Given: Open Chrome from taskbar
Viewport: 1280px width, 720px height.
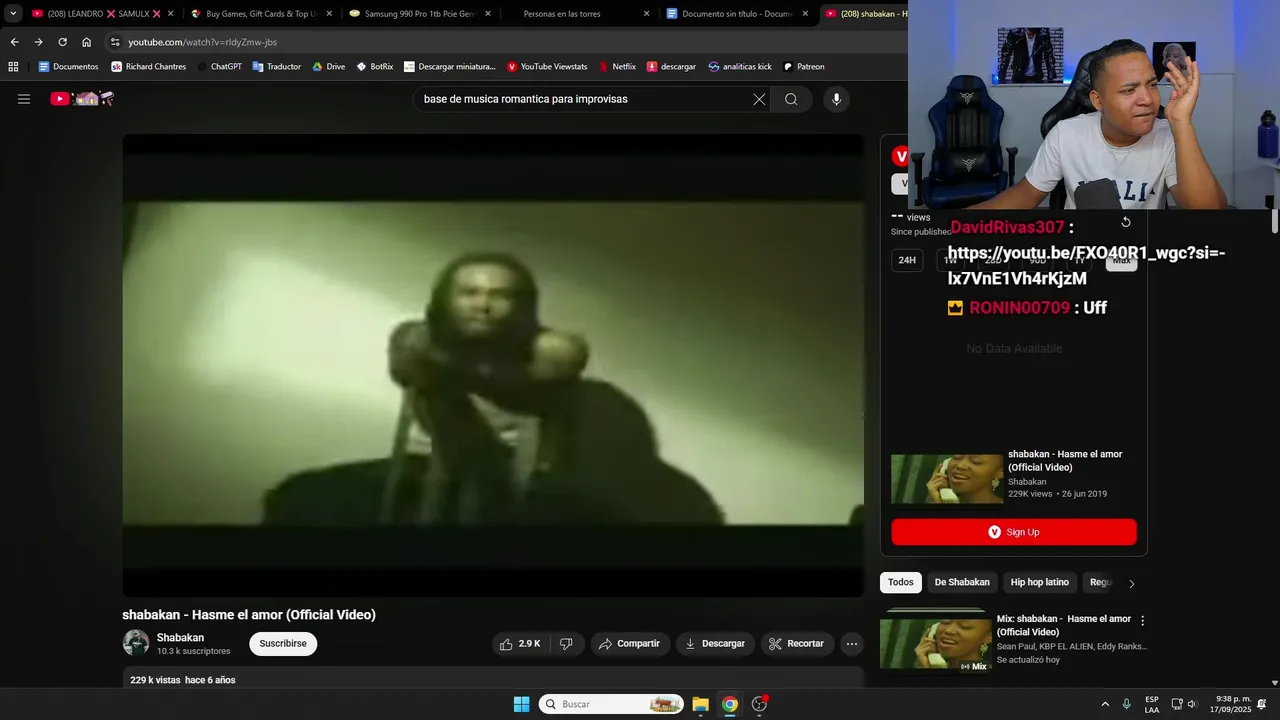Looking at the screenshot, I should (730, 704).
